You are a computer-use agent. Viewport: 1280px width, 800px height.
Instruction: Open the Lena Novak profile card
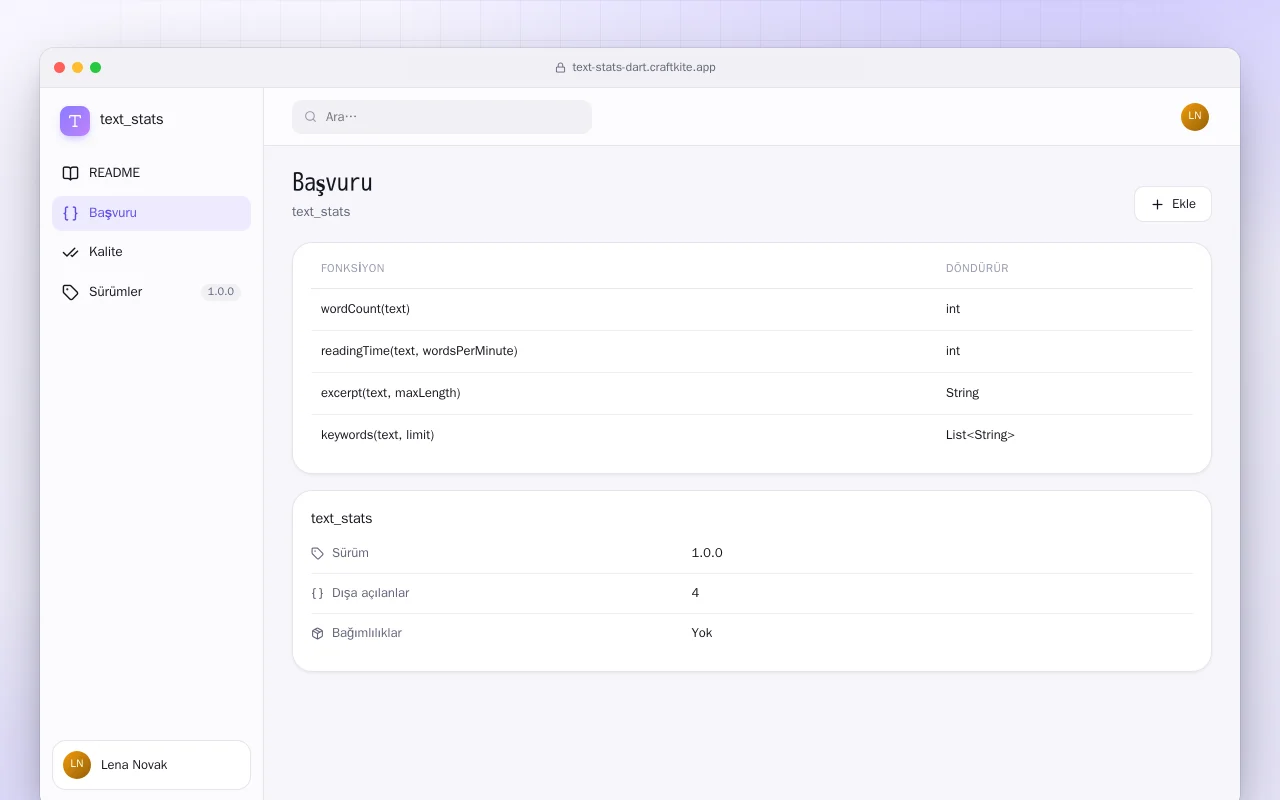coord(151,765)
